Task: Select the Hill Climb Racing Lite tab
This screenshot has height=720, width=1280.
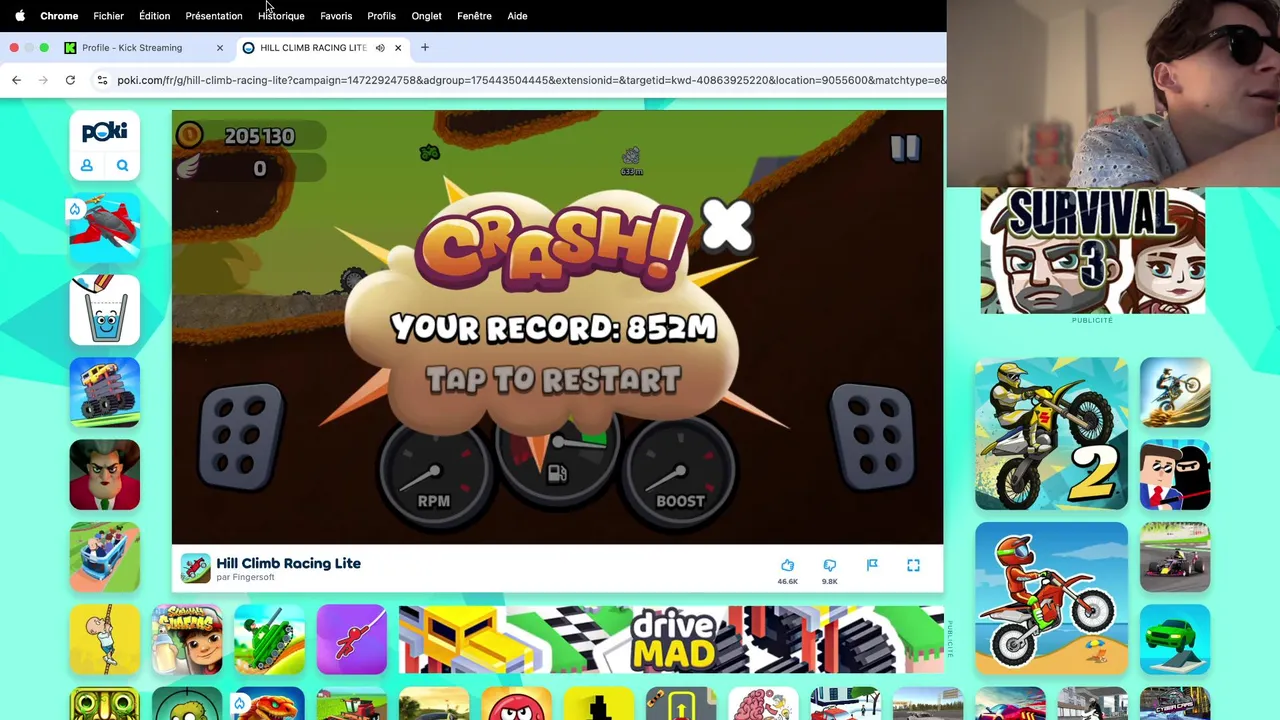Action: click(x=312, y=48)
